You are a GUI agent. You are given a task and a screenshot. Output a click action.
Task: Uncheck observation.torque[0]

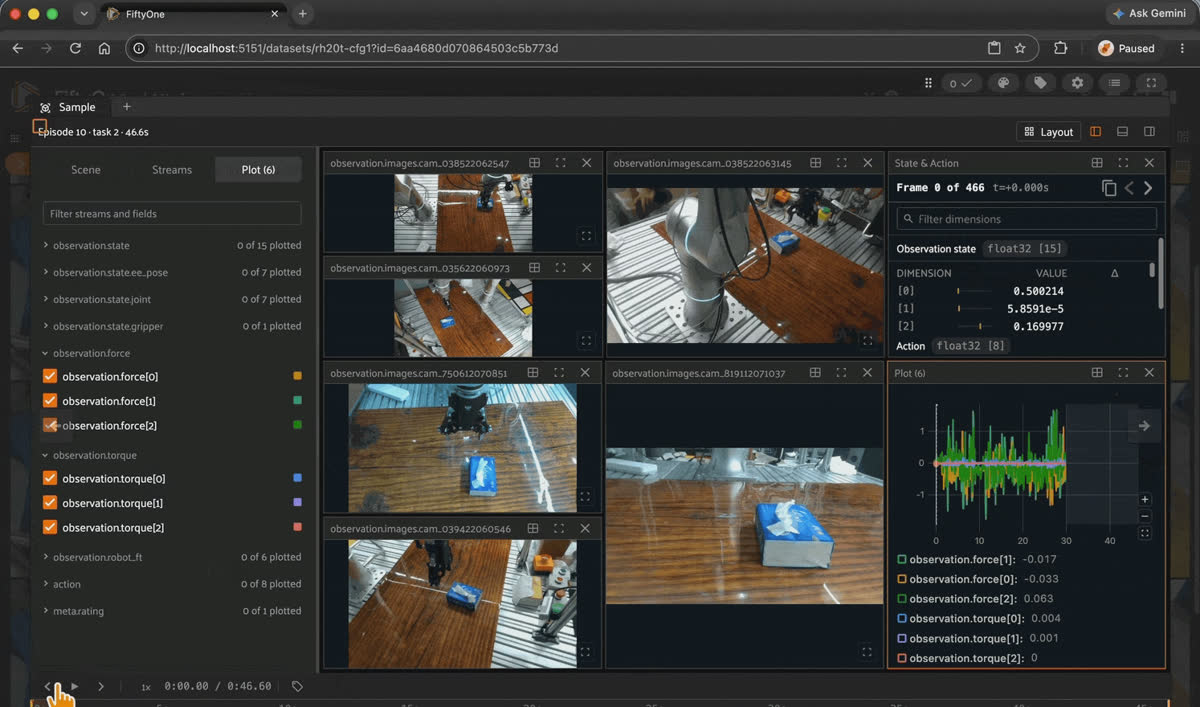pos(50,478)
